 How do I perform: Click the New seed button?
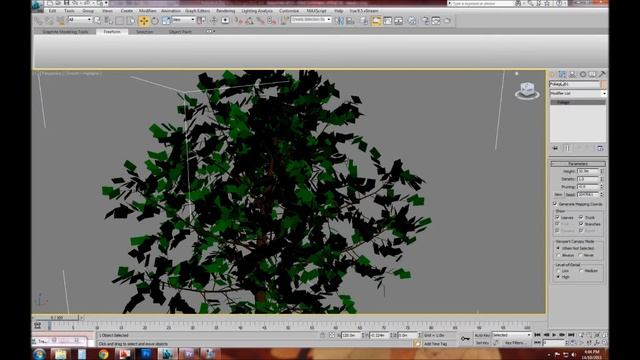558,195
